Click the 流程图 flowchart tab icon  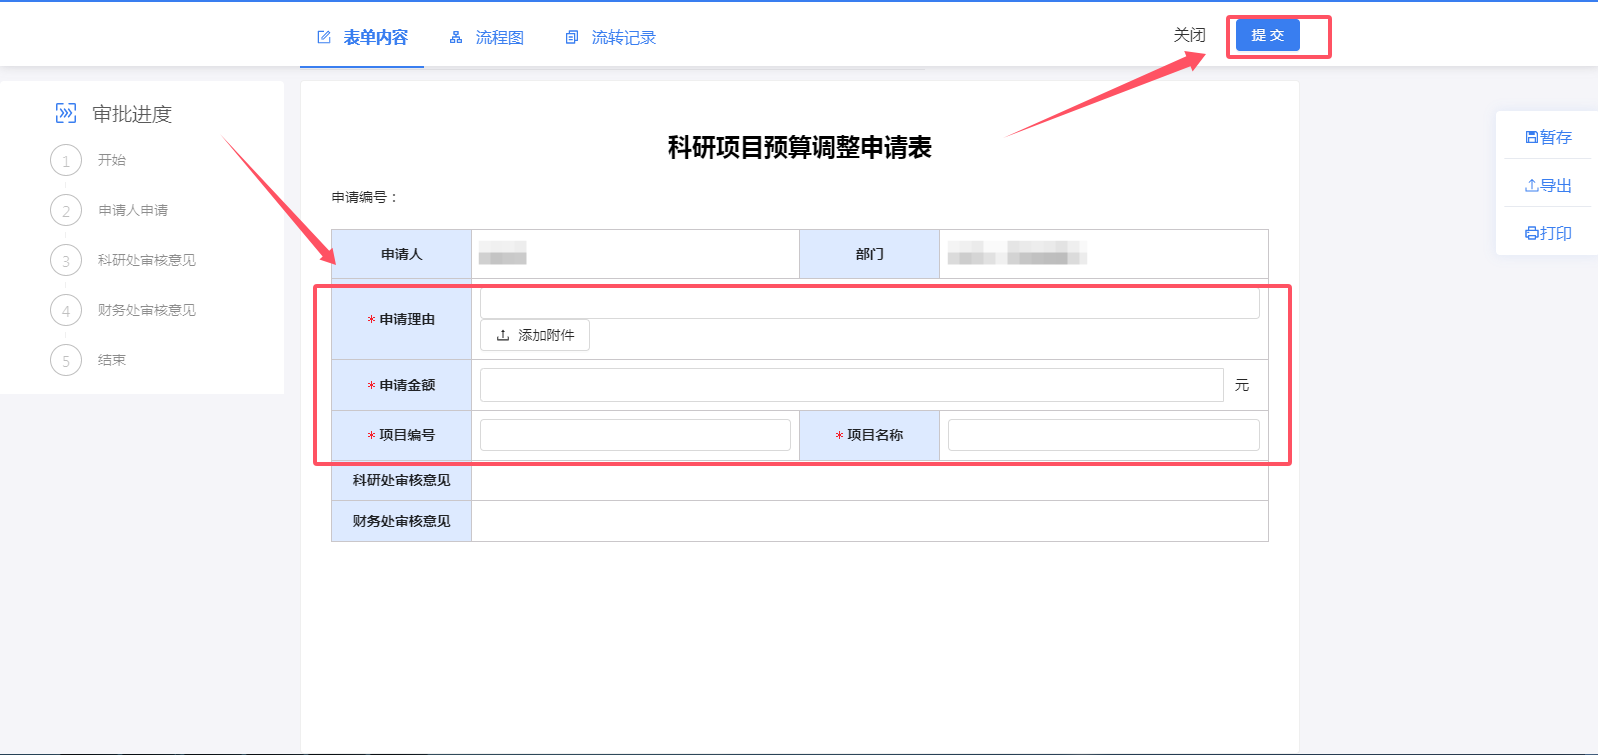pyautogui.click(x=456, y=37)
